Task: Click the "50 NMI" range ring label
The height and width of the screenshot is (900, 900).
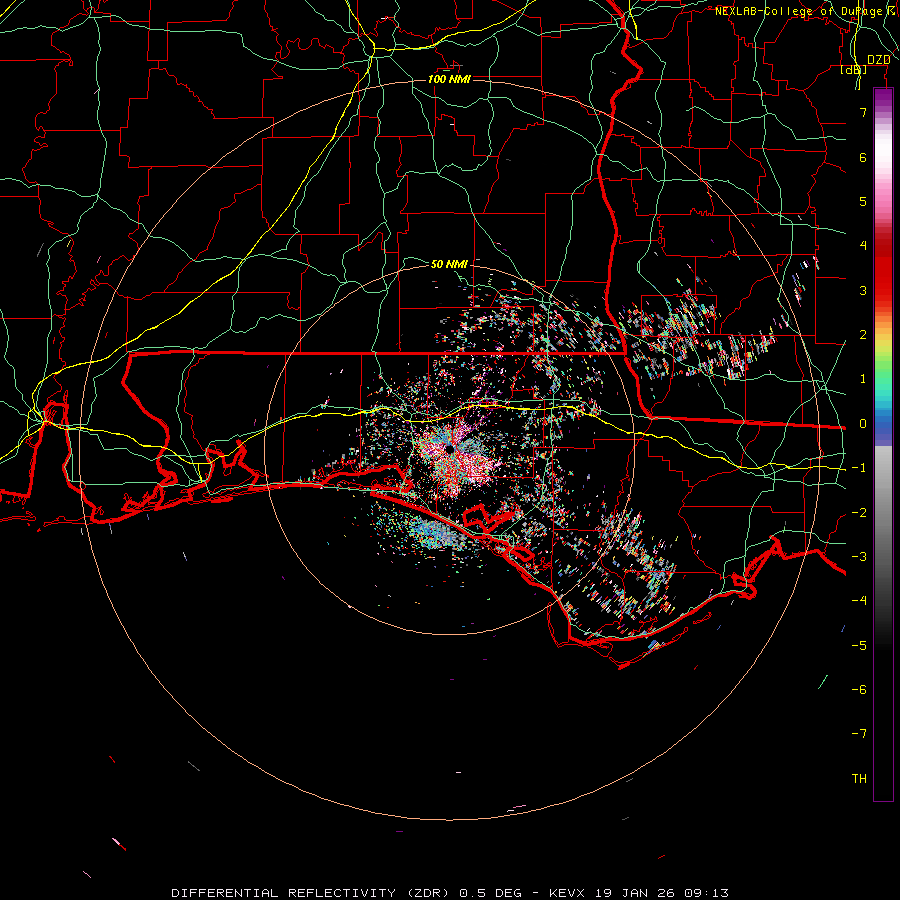Action: (449, 264)
